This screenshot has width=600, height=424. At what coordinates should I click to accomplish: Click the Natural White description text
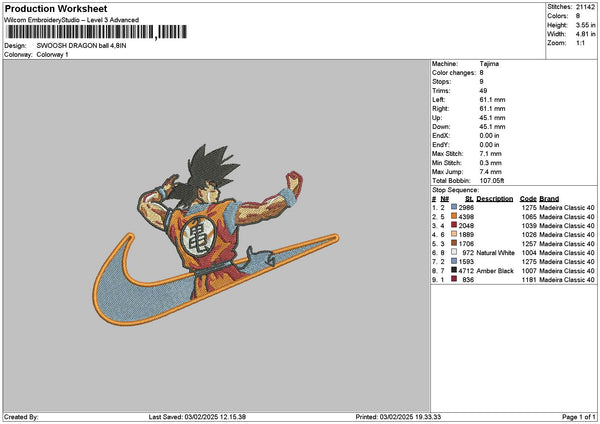(495, 253)
